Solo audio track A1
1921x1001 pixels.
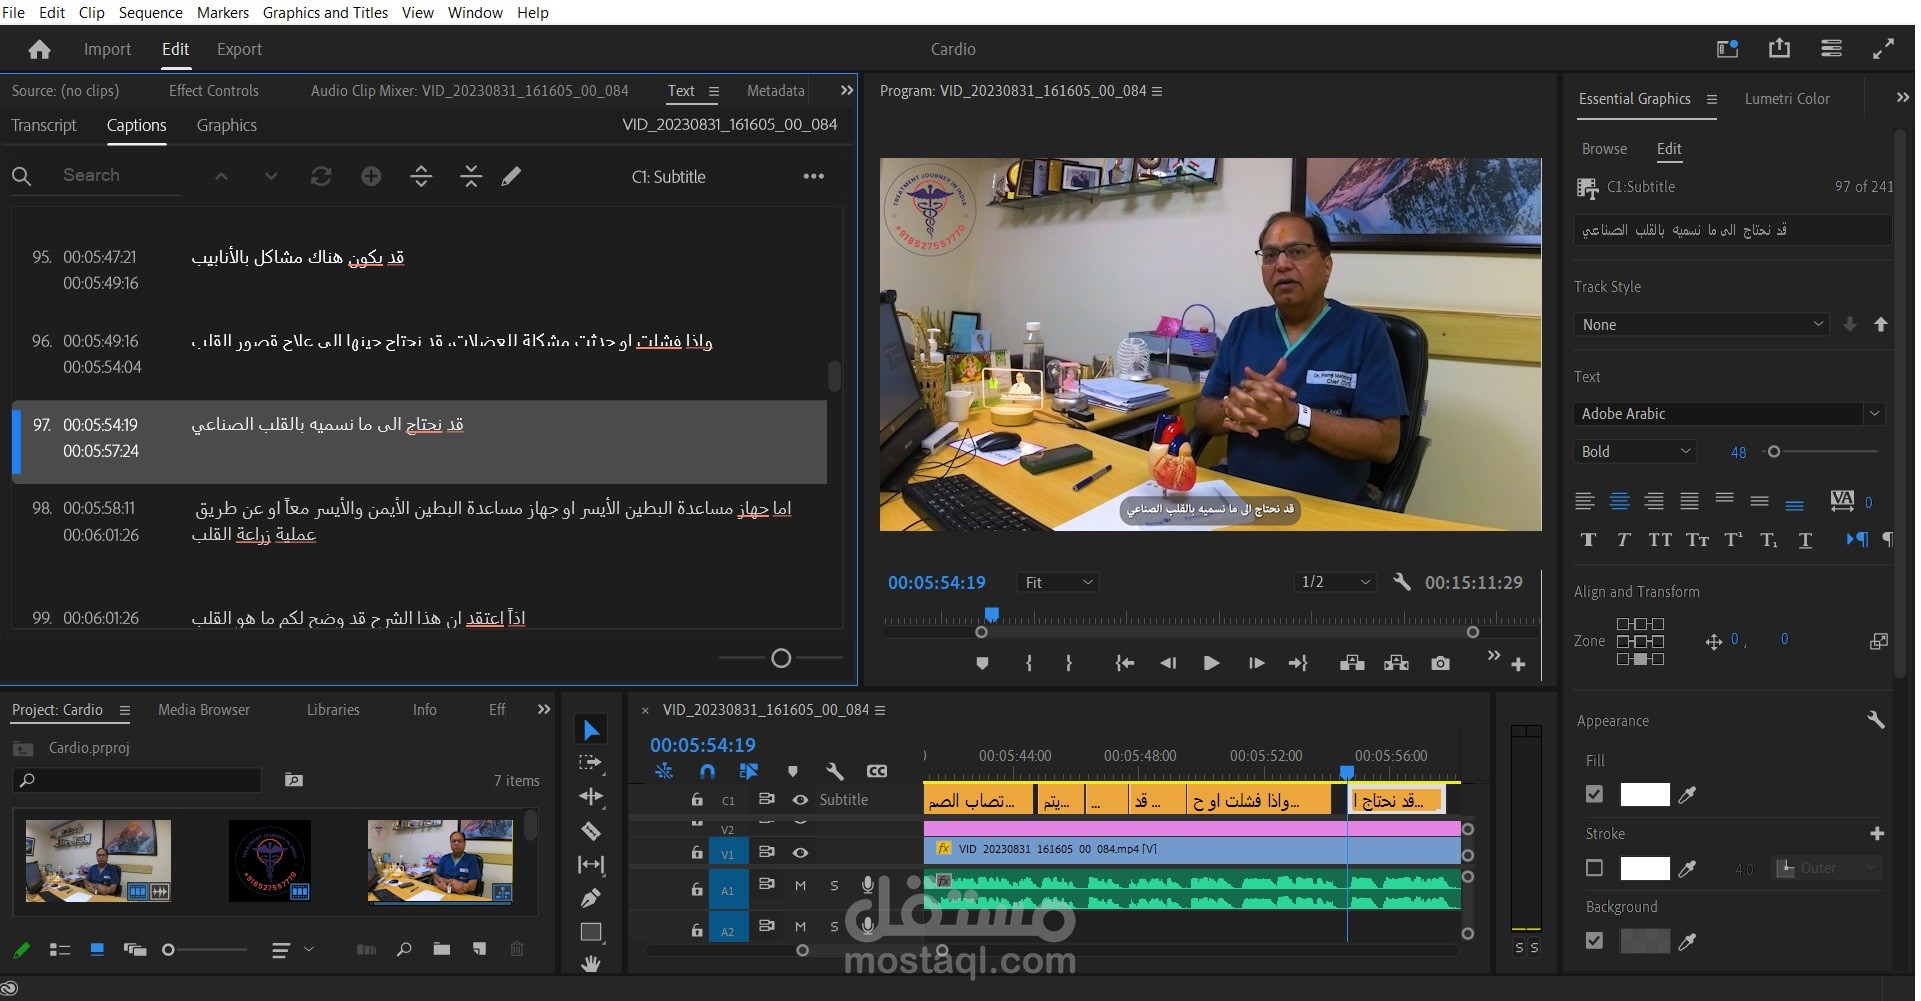tap(834, 886)
